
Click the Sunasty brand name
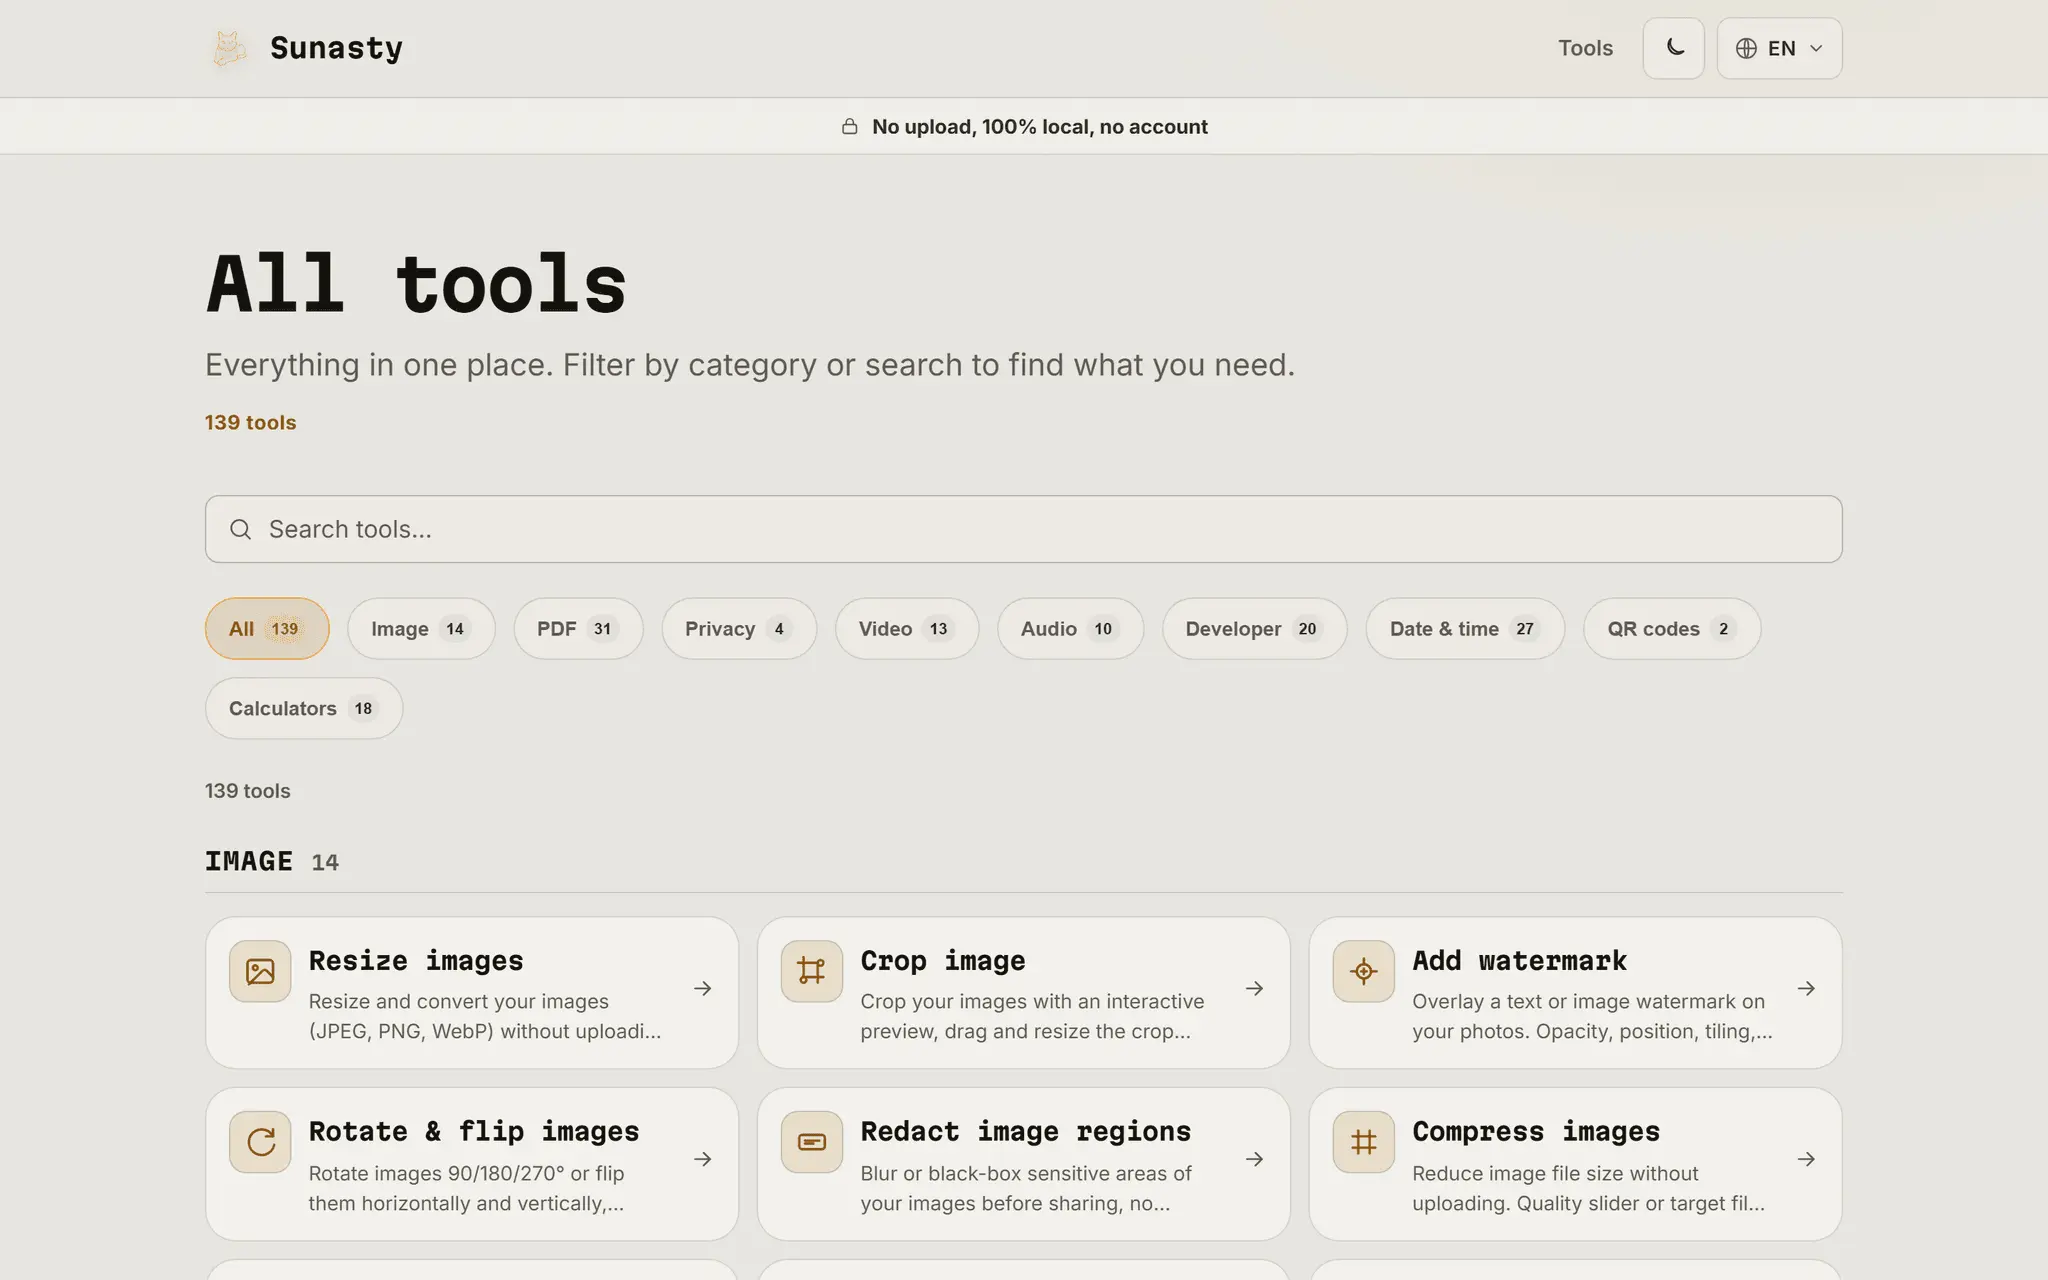click(x=336, y=48)
